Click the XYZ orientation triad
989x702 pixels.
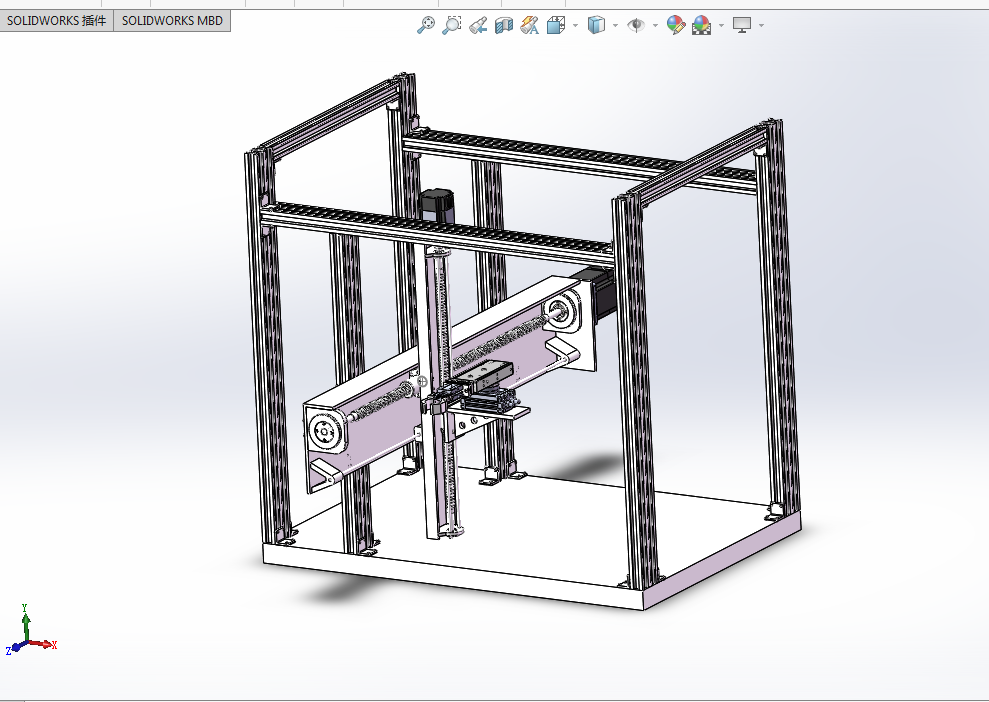[30, 631]
